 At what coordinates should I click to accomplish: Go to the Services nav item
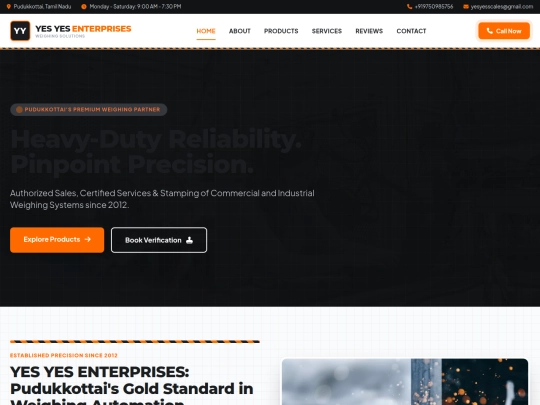(x=327, y=31)
